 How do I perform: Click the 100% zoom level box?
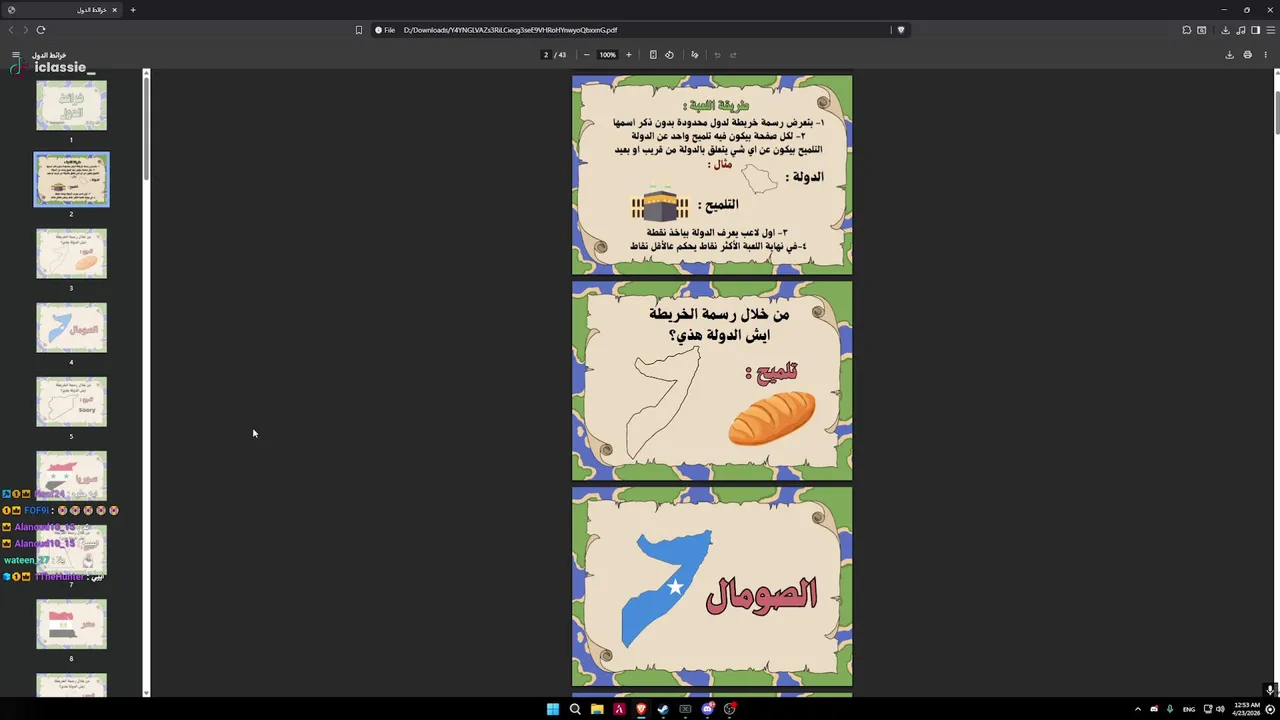pyautogui.click(x=607, y=55)
